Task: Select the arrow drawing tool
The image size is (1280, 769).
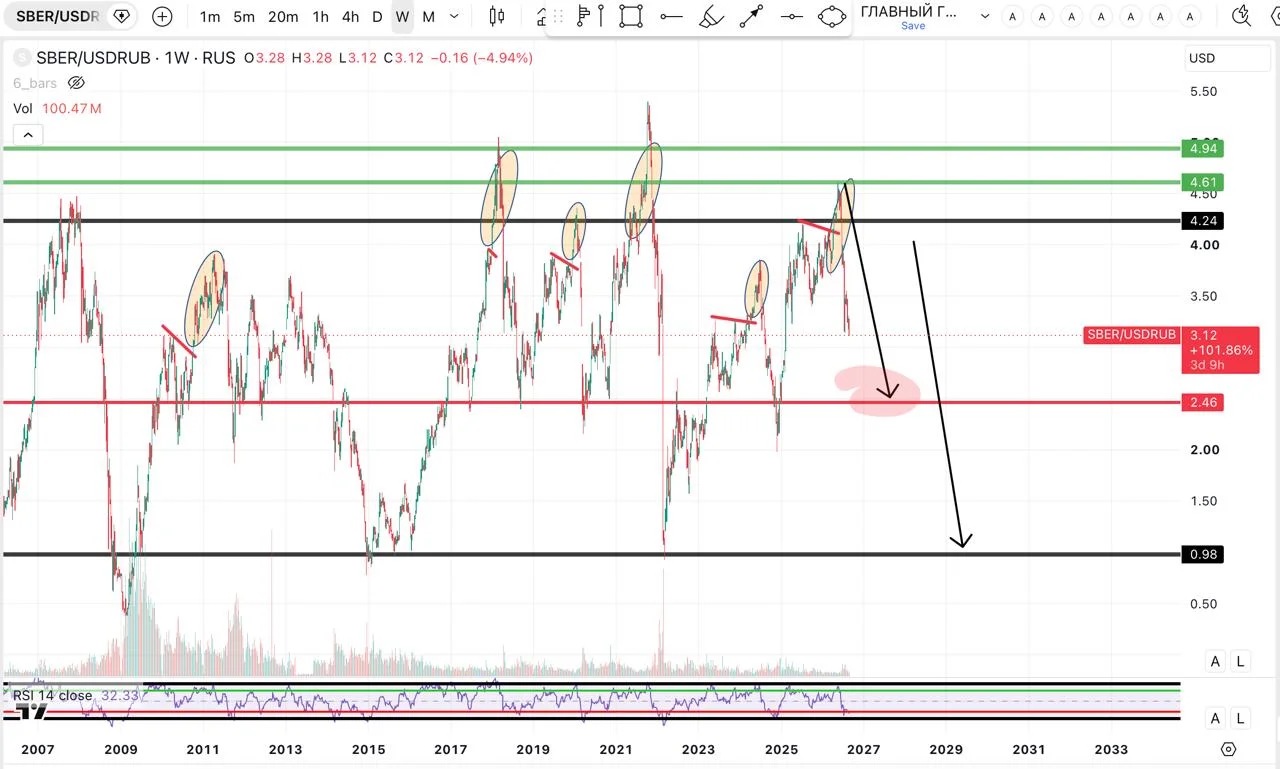Action: coord(751,16)
